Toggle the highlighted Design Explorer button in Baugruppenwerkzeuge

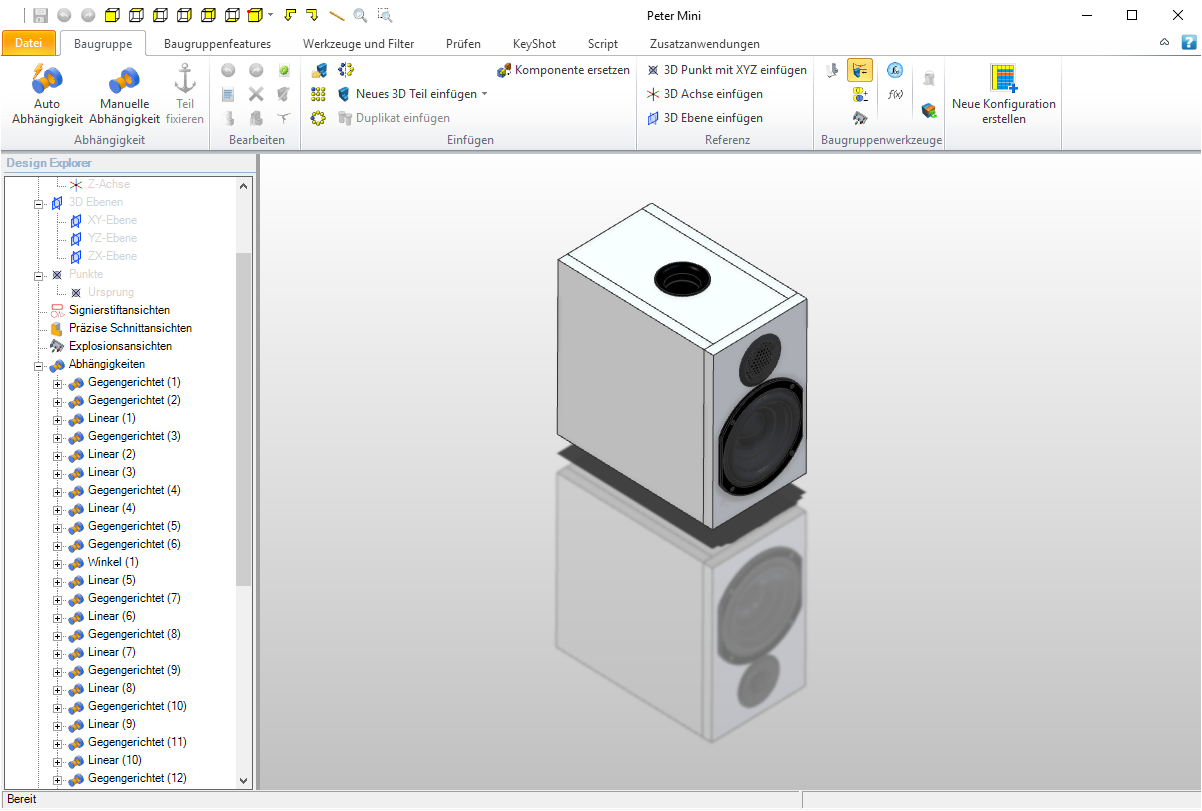pos(859,70)
